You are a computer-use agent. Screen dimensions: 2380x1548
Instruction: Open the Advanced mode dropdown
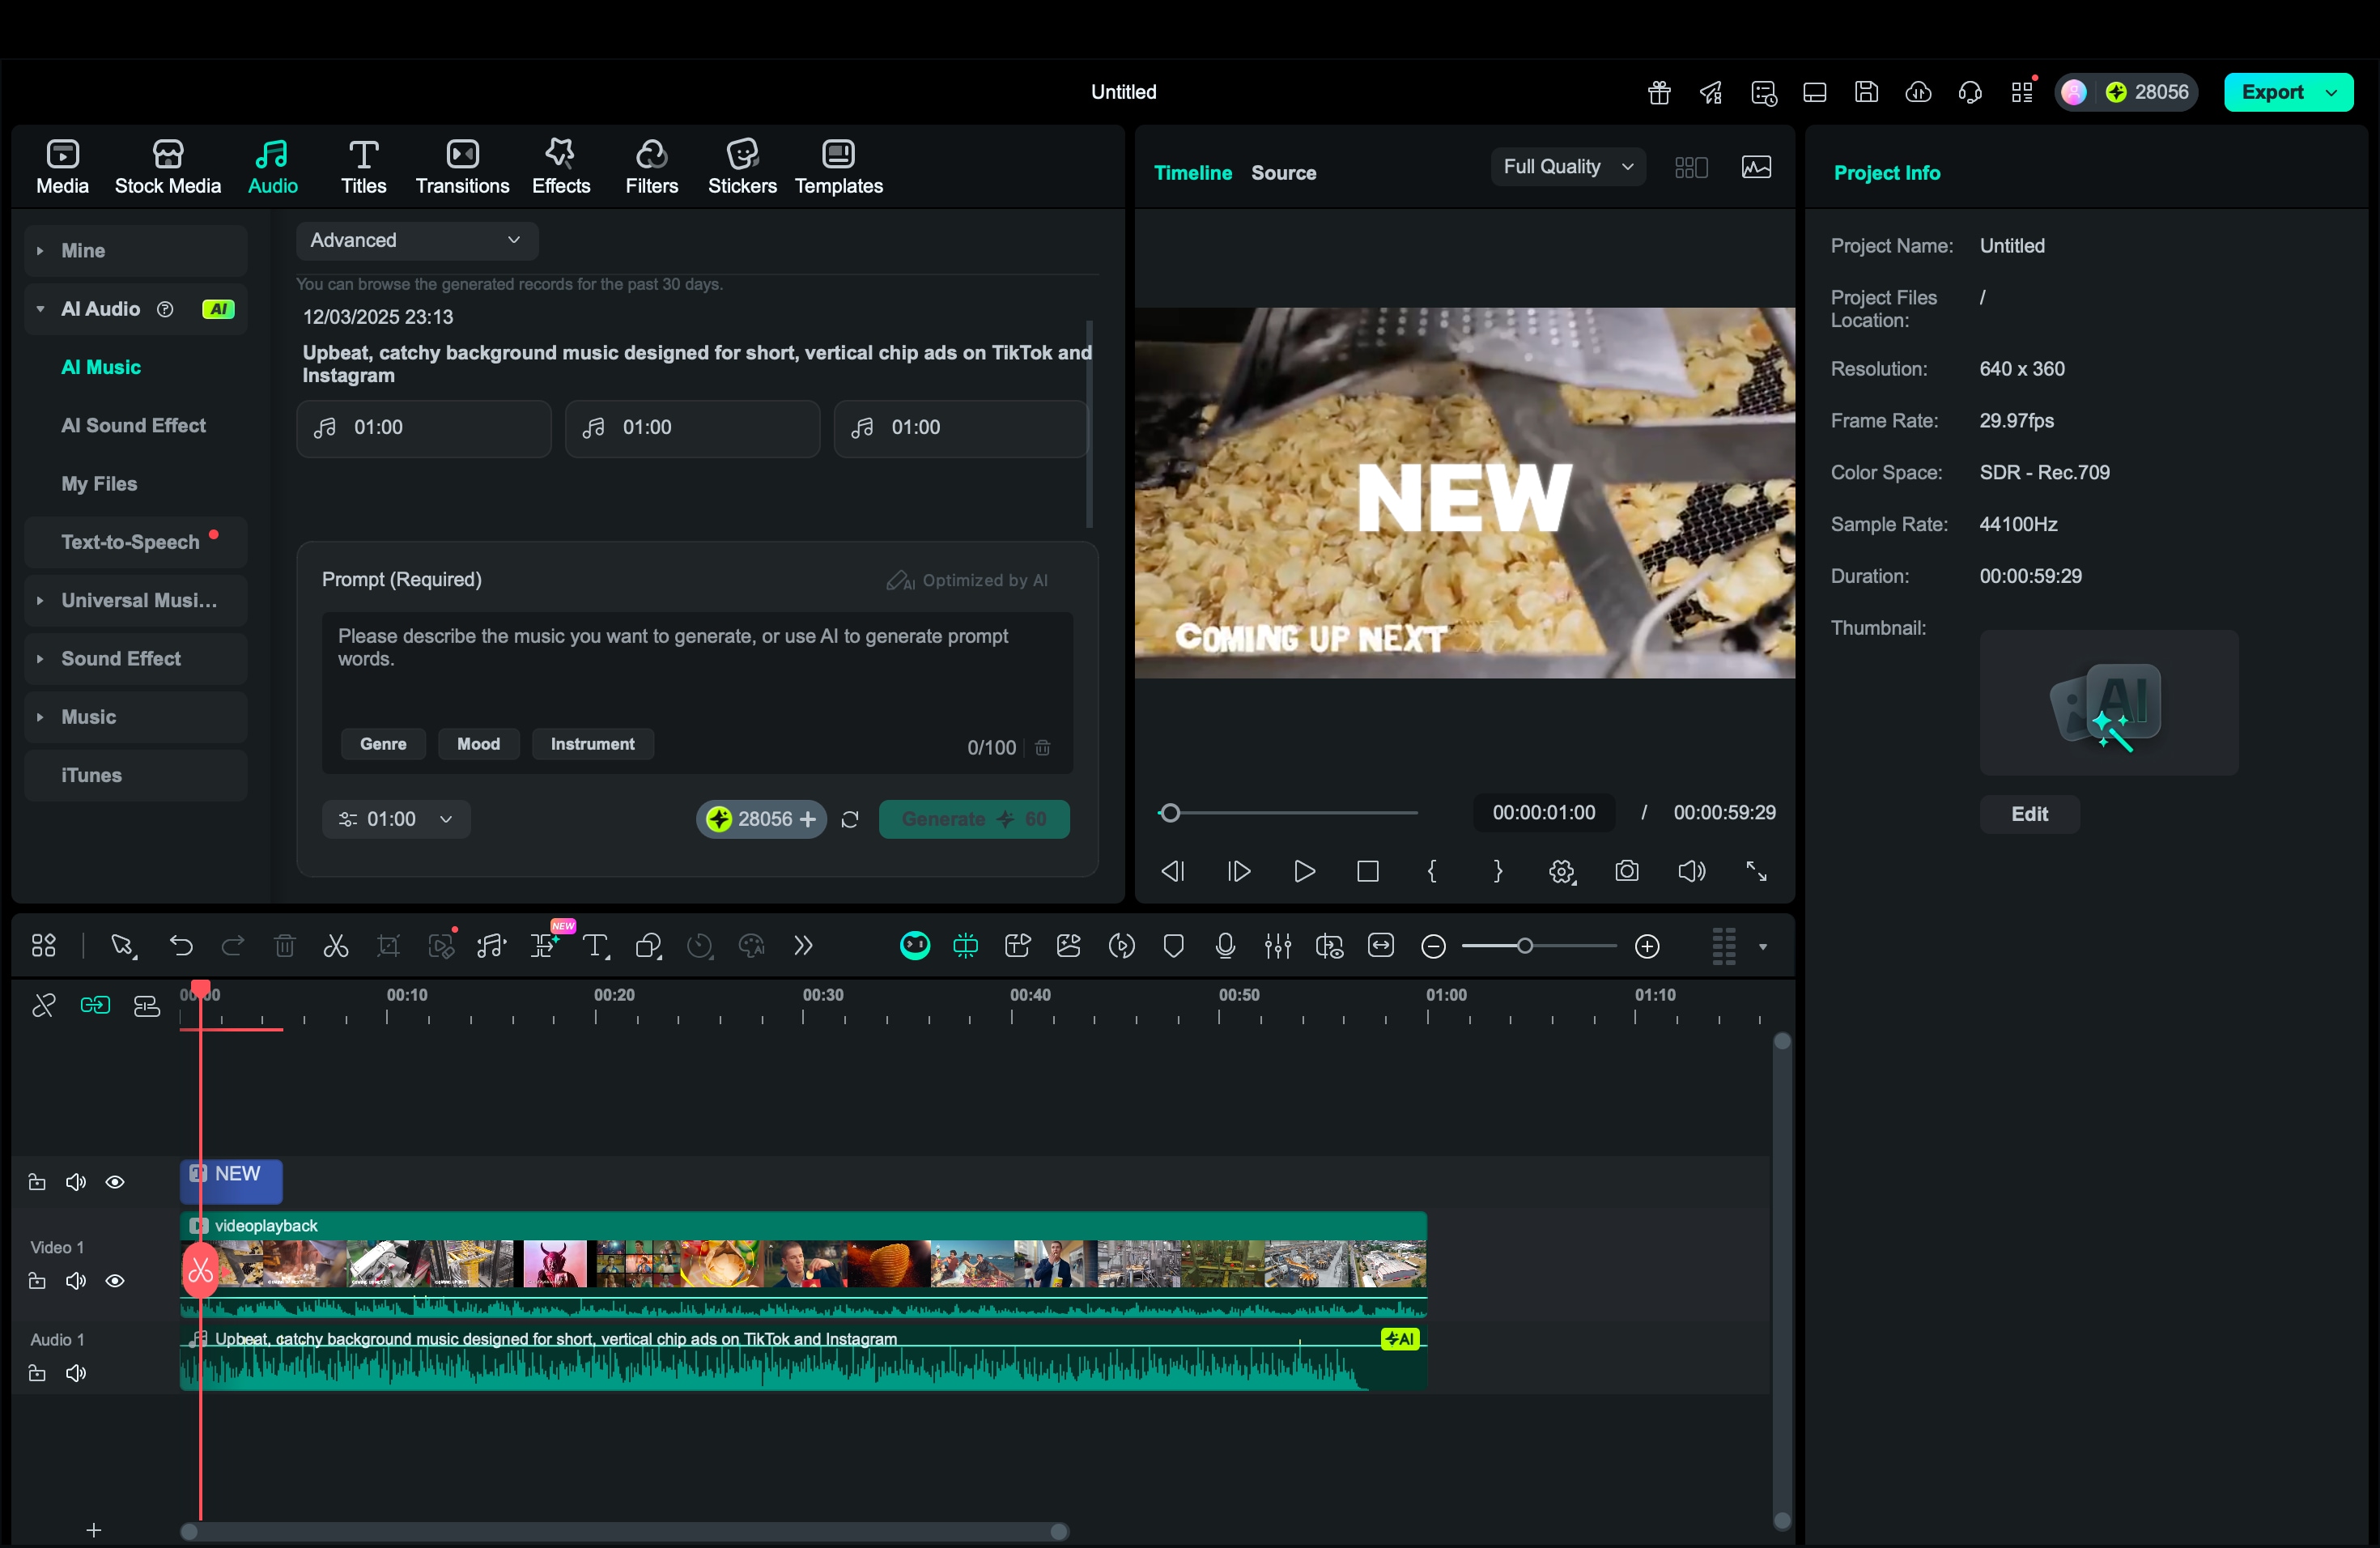tap(417, 240)
